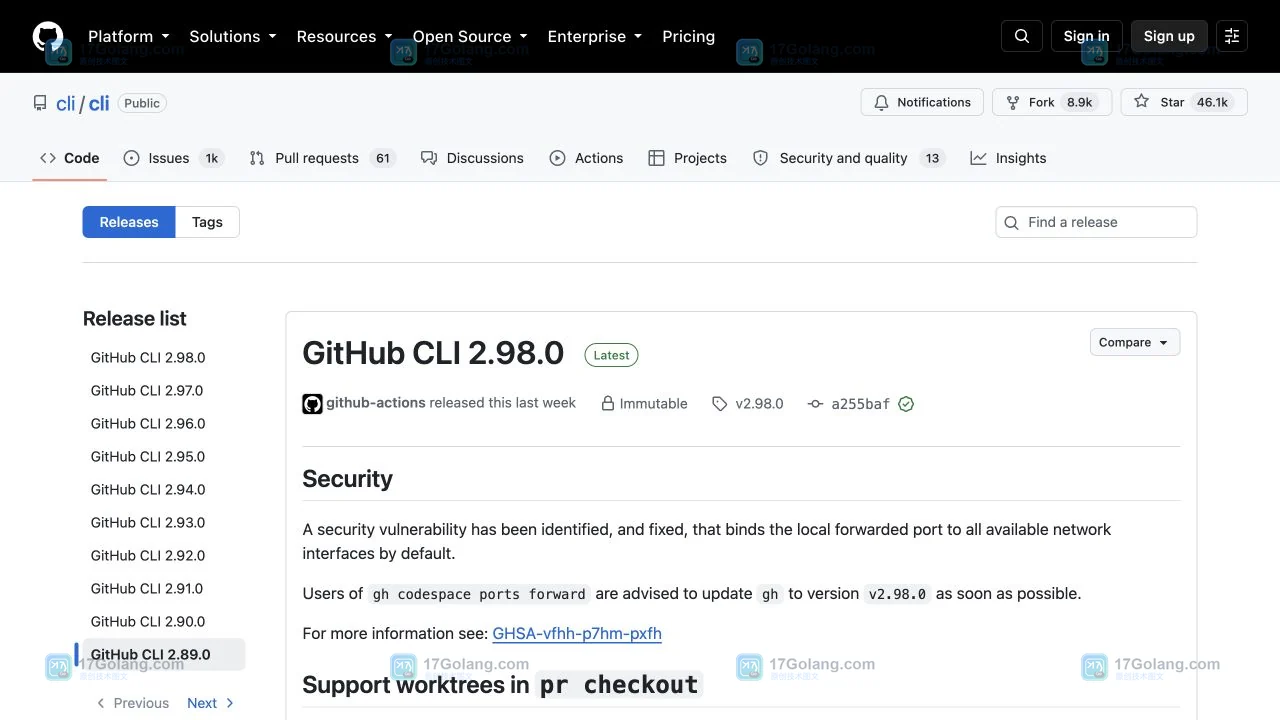Open advisory GHSA-vfhh-p7hm-pxfh link

point(577,633)
